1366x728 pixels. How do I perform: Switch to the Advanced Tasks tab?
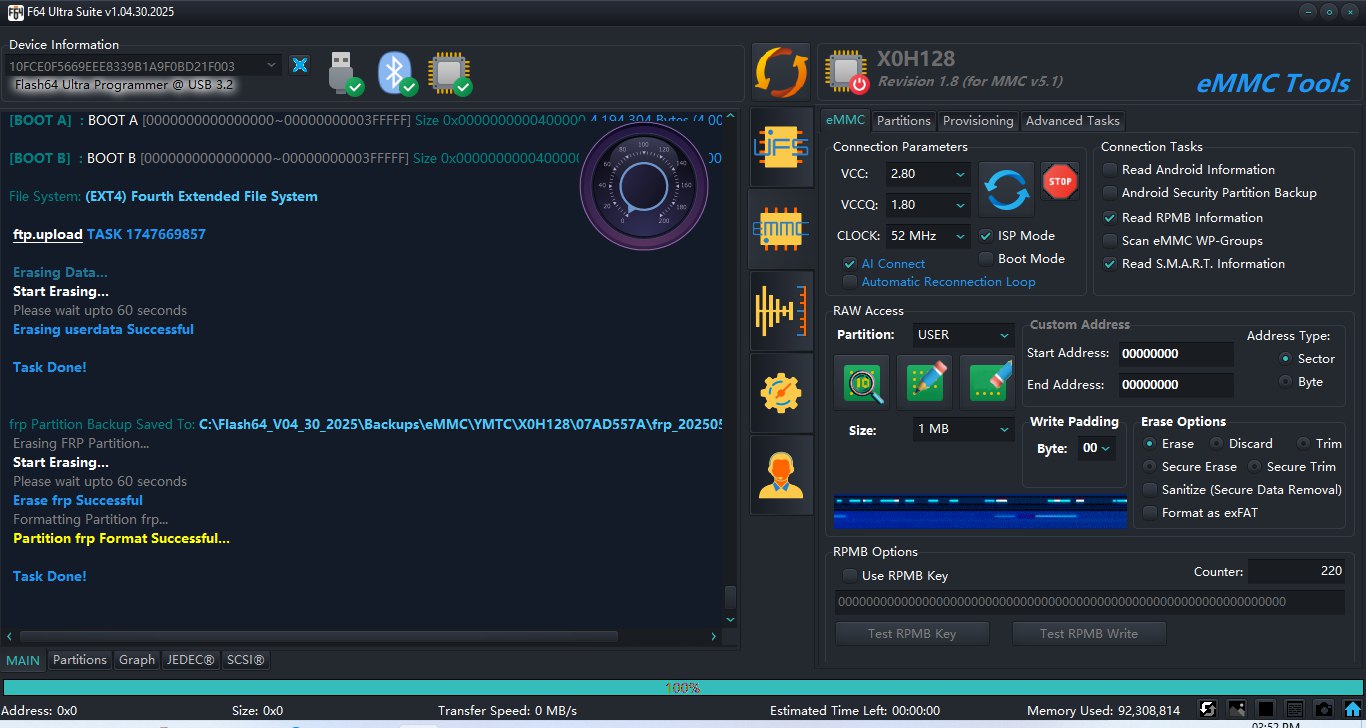point(1073,121)
